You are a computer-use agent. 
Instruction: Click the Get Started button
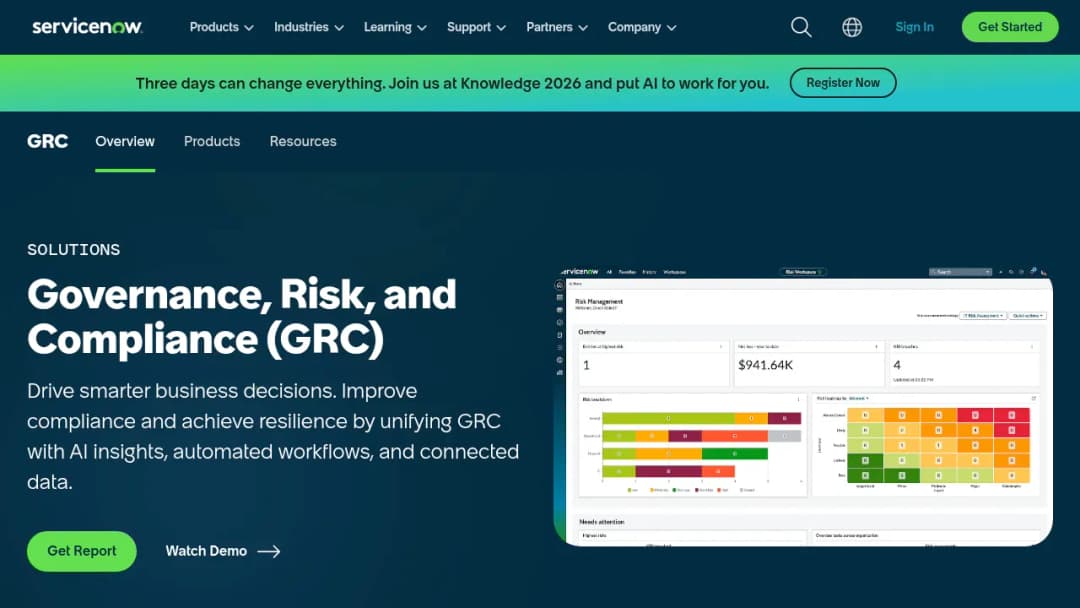click(x=1010, y=27)
